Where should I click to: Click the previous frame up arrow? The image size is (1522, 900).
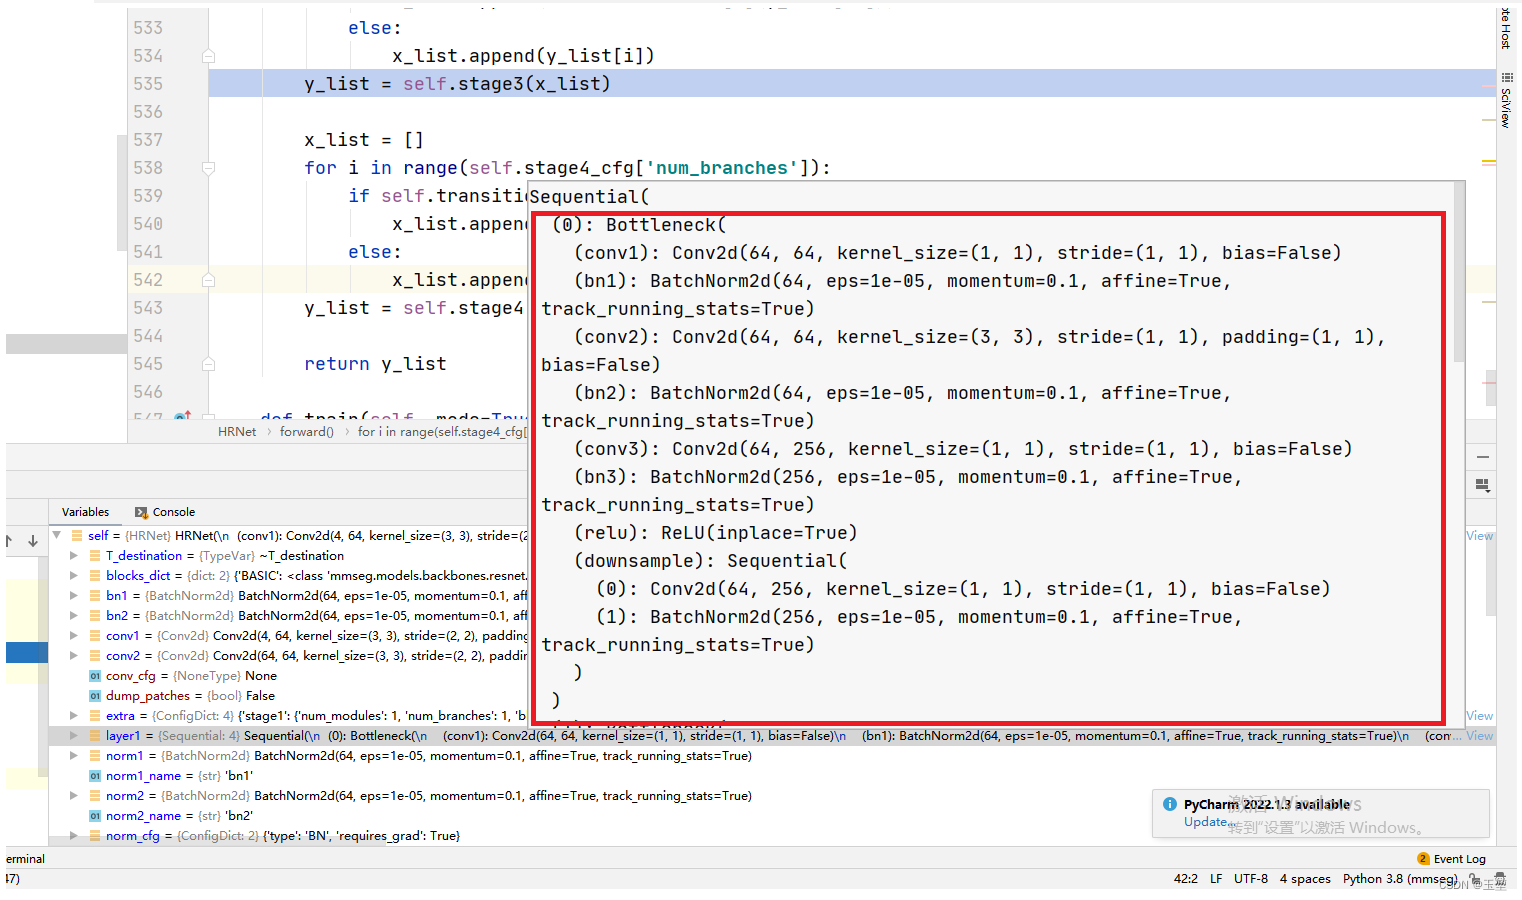pyautogui.click(x=9, y=541)
